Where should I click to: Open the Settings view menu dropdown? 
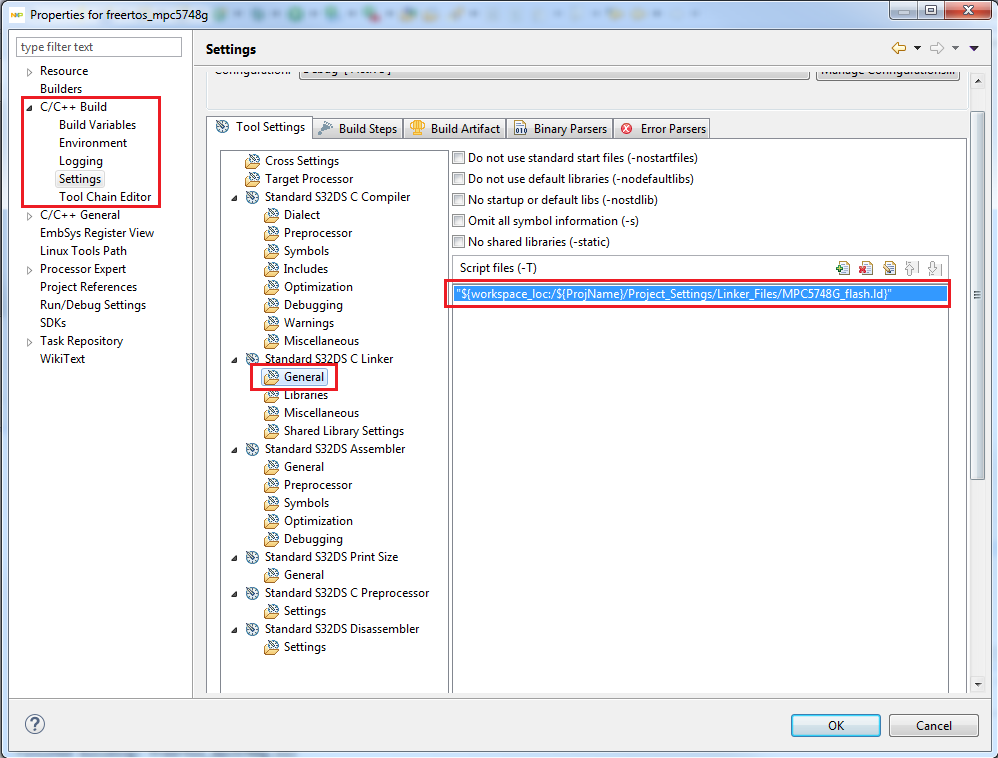tap(974, 48)
